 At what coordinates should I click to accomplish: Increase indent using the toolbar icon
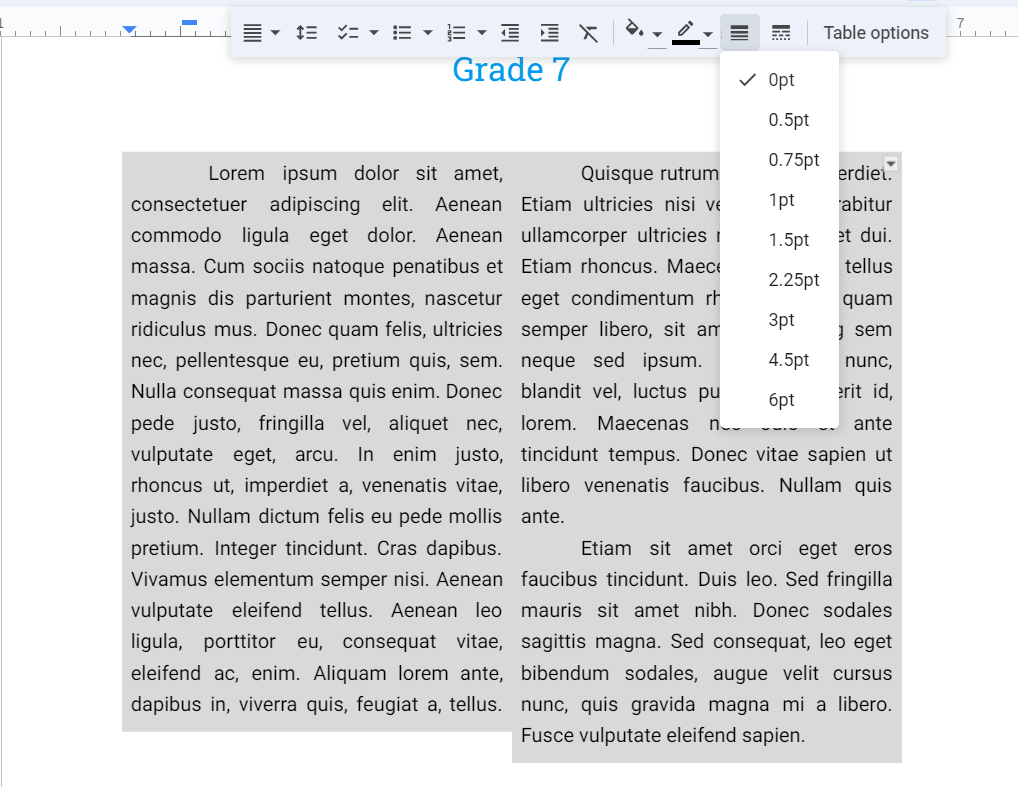pos(549,32)
